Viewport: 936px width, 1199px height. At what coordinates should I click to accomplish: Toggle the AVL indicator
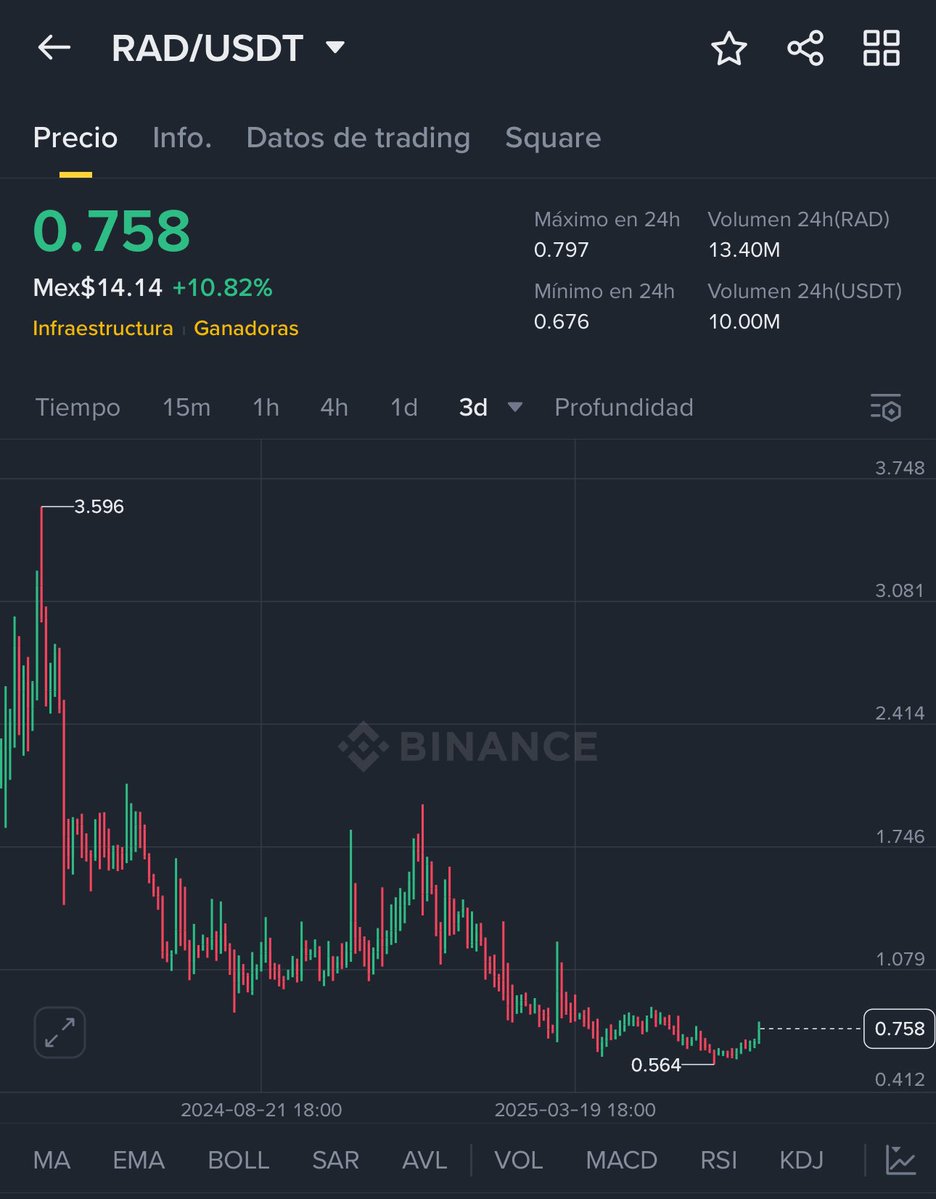tap(424, 1160)
